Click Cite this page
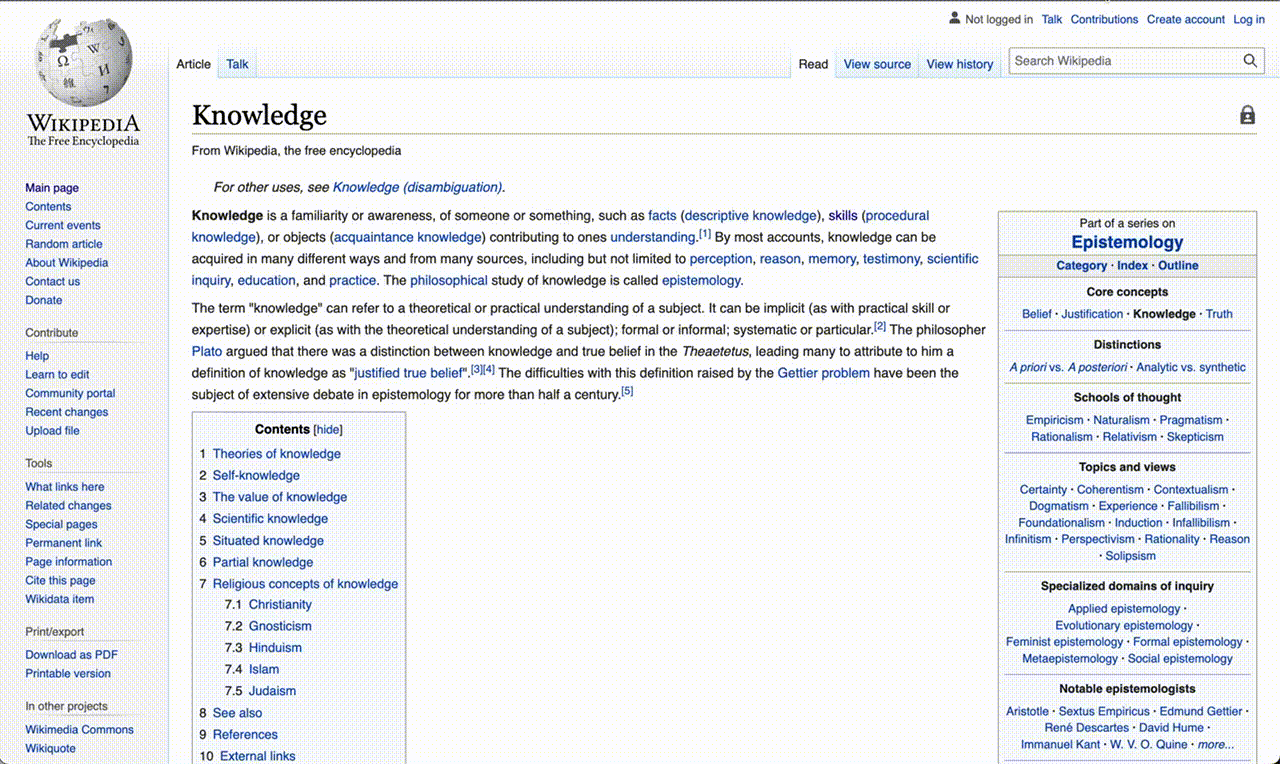The width and height of the screenshot is (1280, 764). point(60,580)
